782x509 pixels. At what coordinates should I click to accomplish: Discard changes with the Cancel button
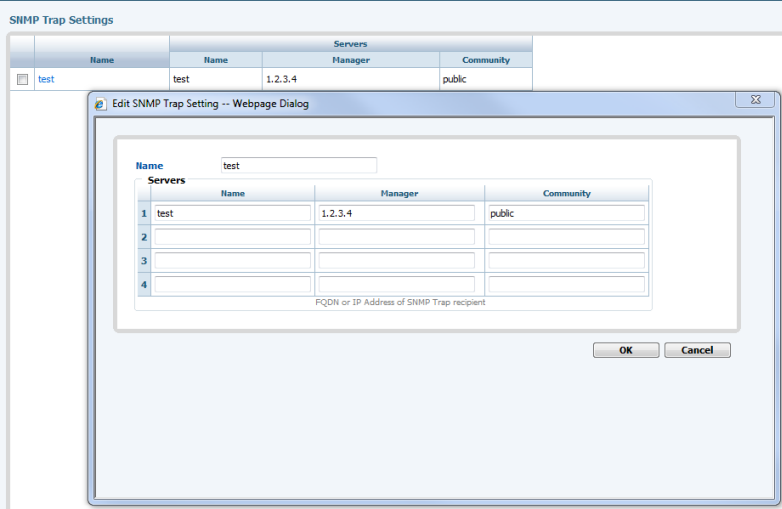click(697, 350)
